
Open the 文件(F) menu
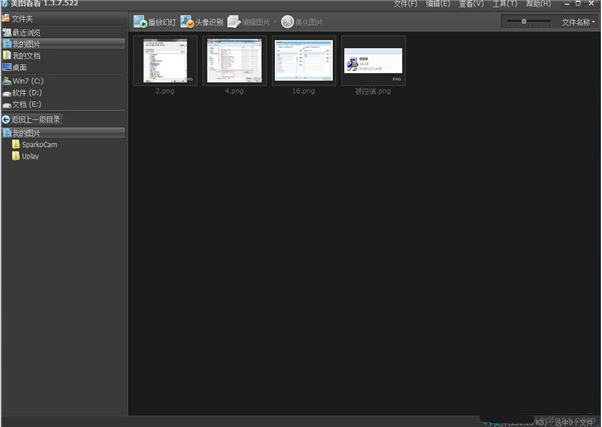point(406,5)
